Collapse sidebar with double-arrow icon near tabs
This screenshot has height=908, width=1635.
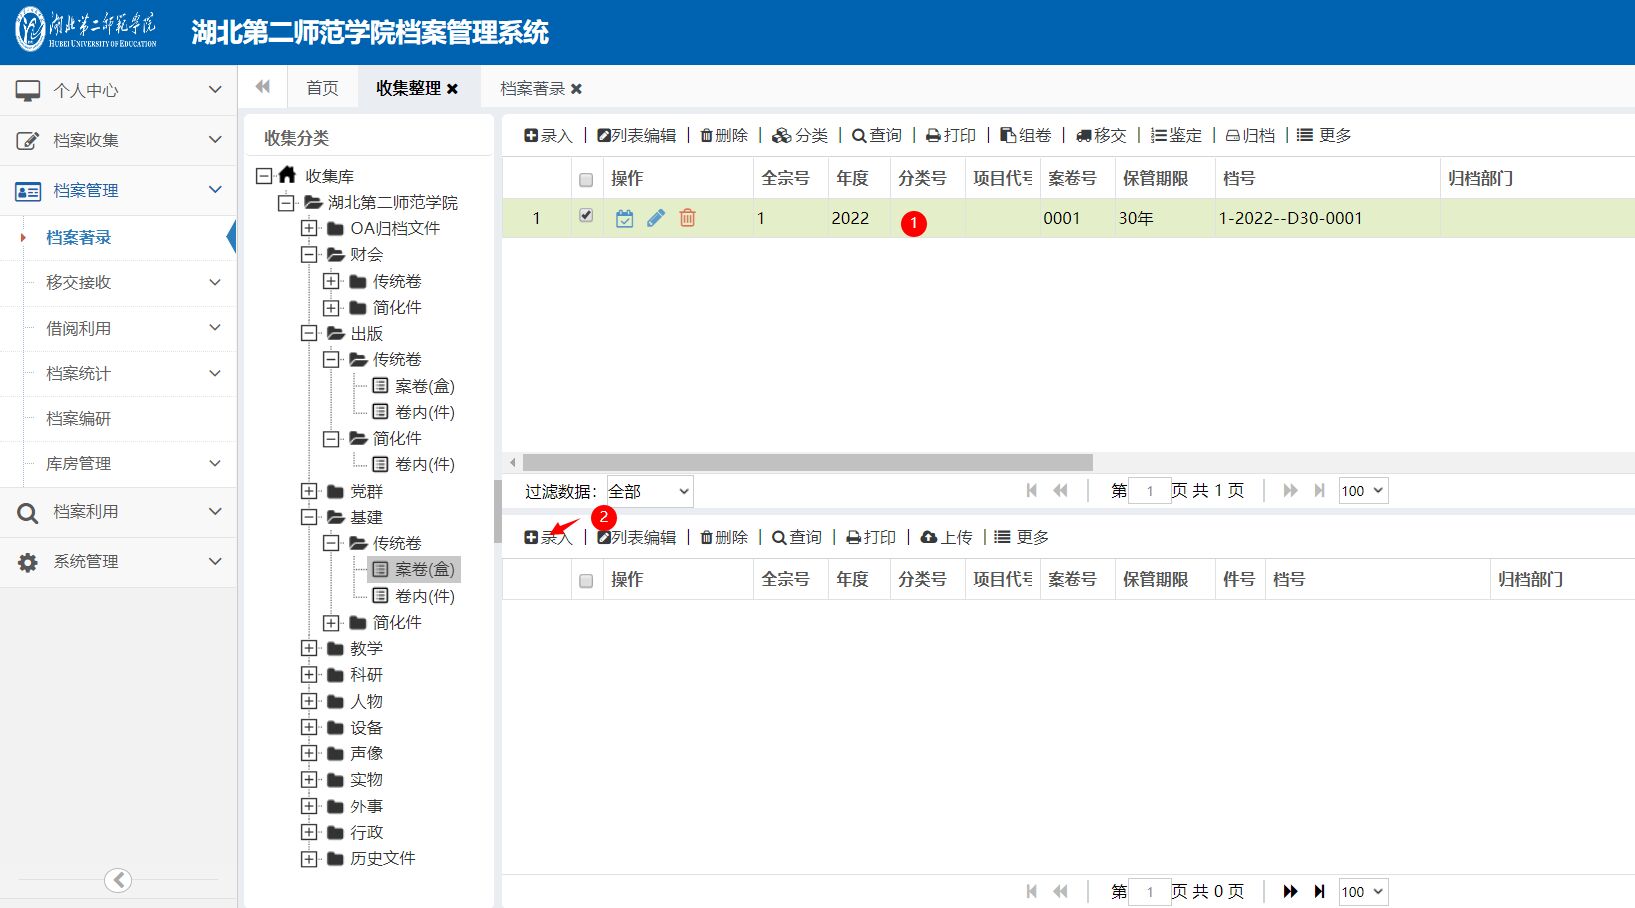click(x=263, y=87)
